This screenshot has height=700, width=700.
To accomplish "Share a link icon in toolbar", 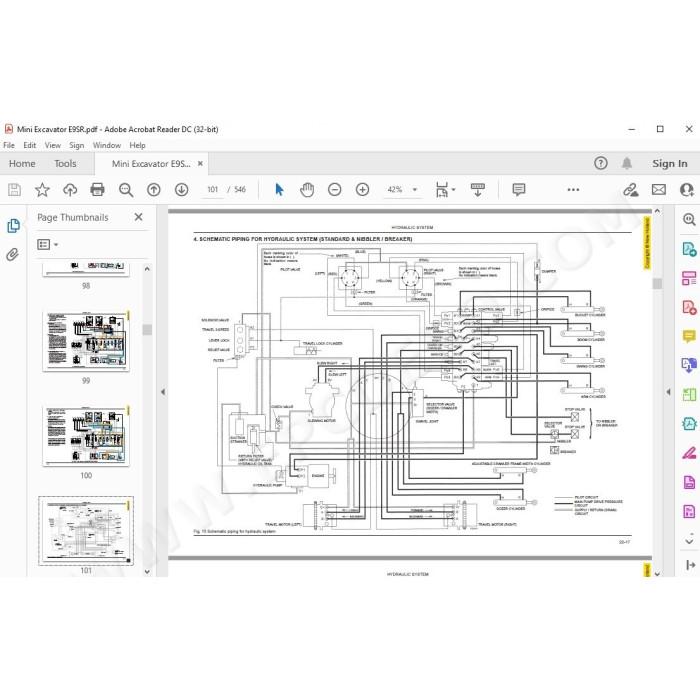I will [630, 190].
